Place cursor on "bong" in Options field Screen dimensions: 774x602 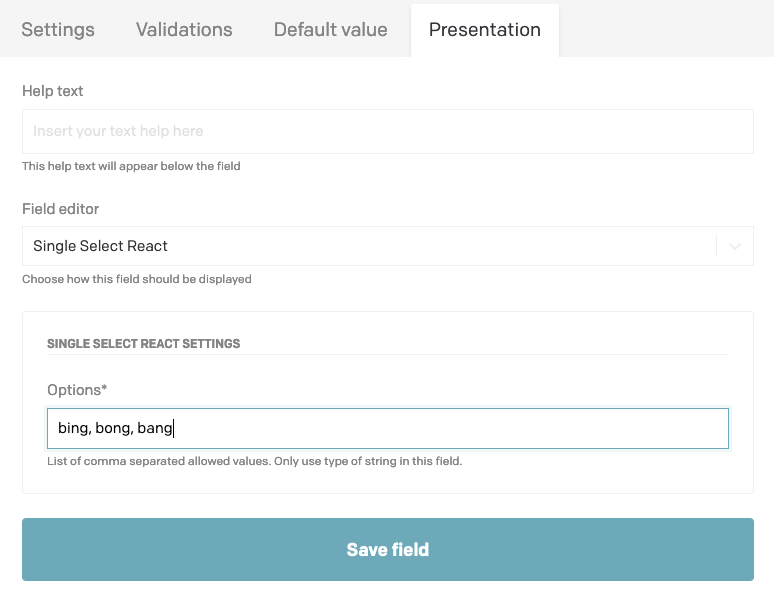[x=112, y=429]
